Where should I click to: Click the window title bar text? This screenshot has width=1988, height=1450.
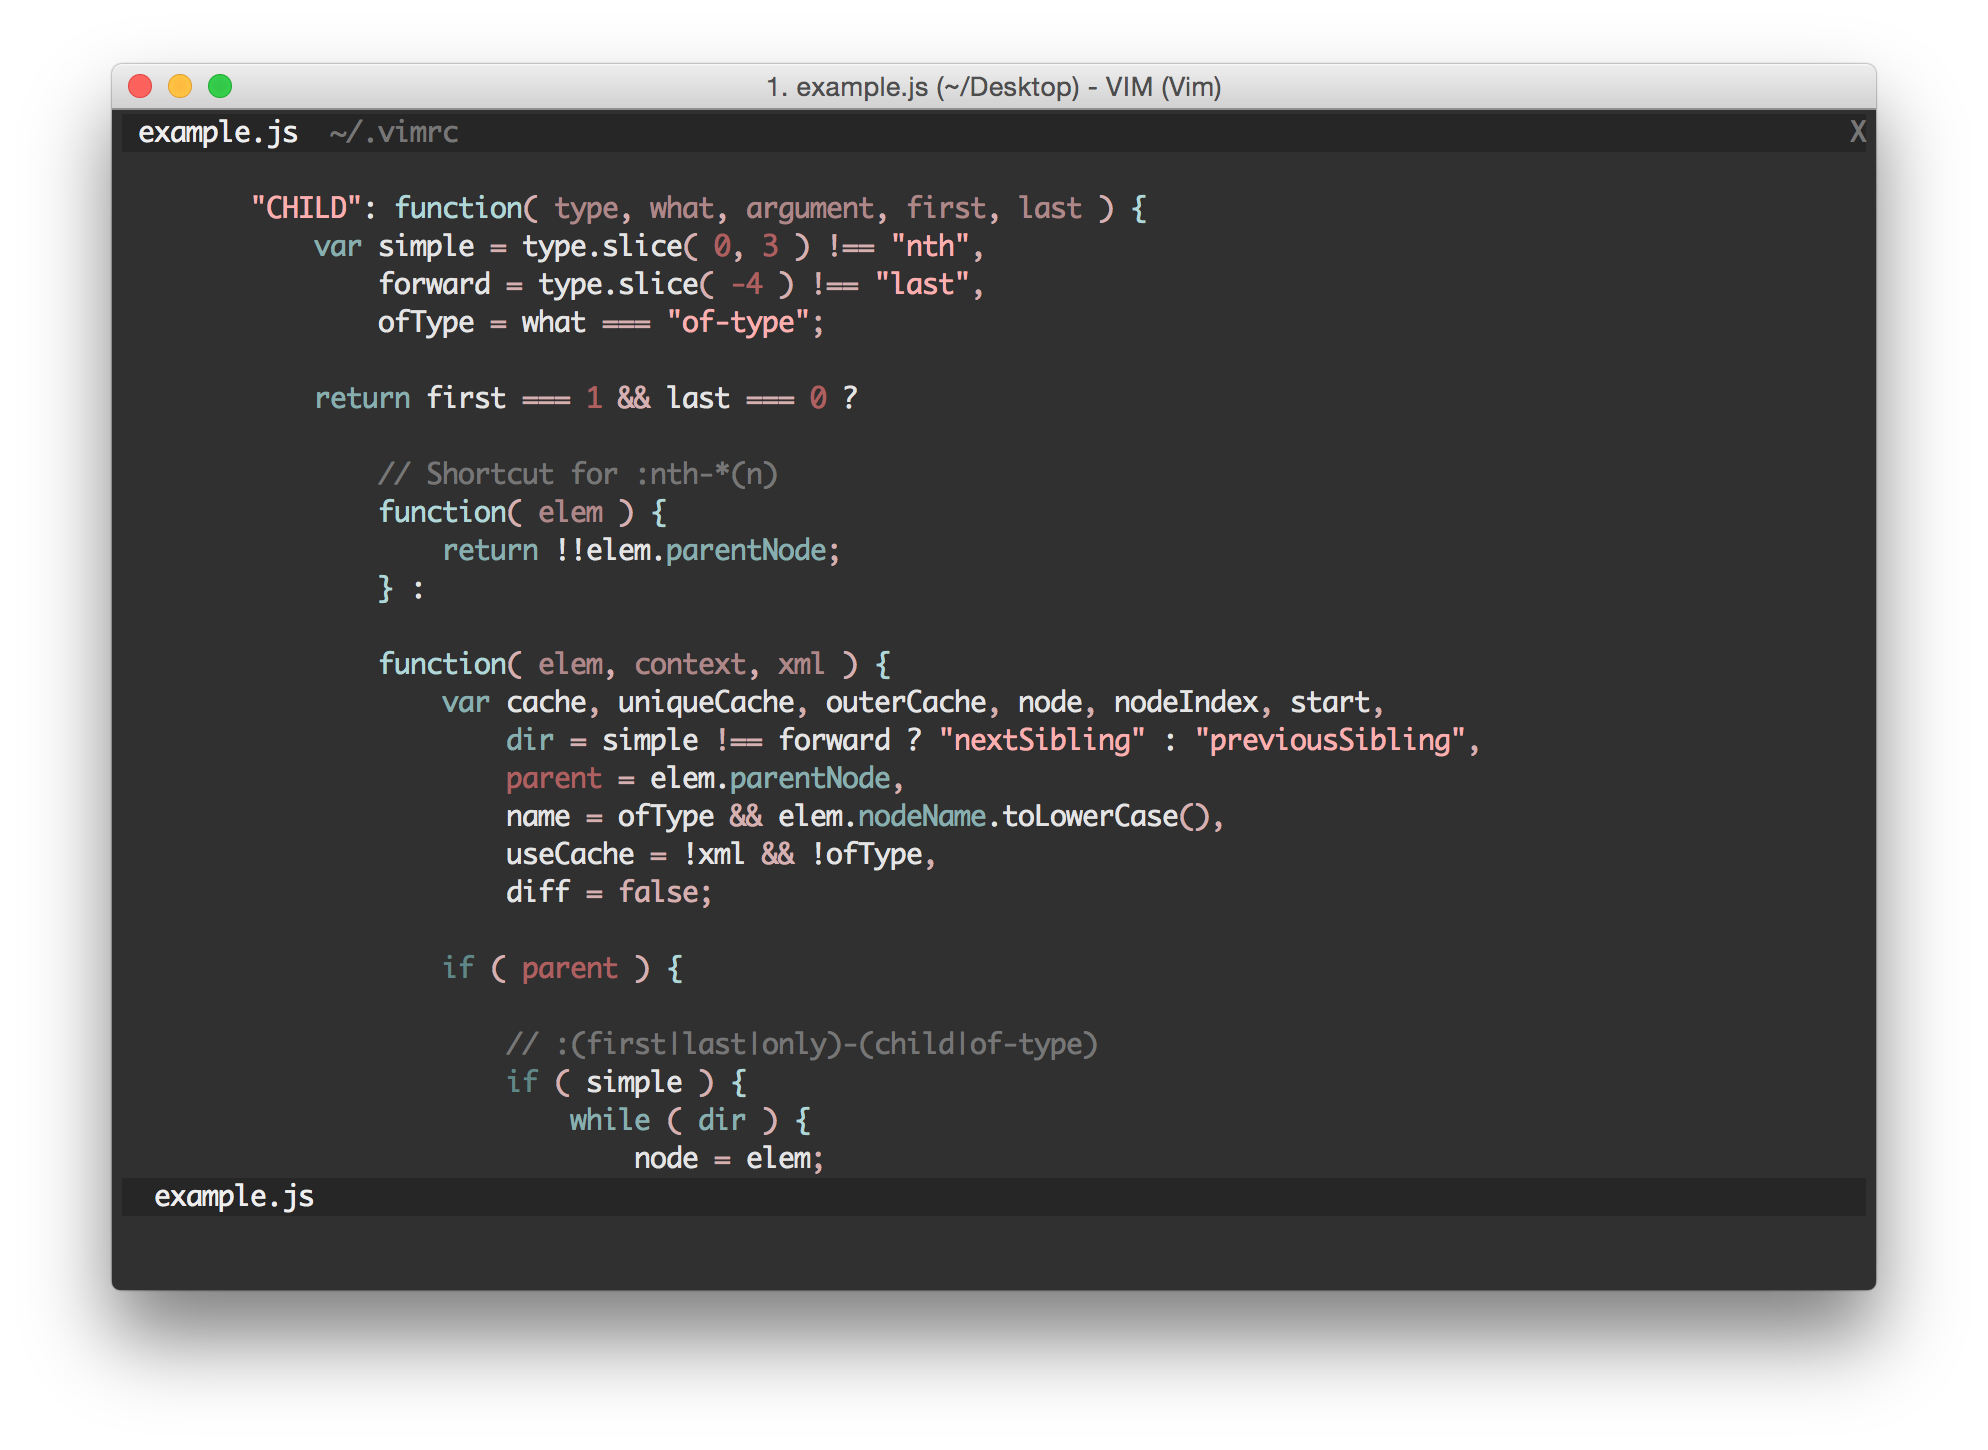993,87
